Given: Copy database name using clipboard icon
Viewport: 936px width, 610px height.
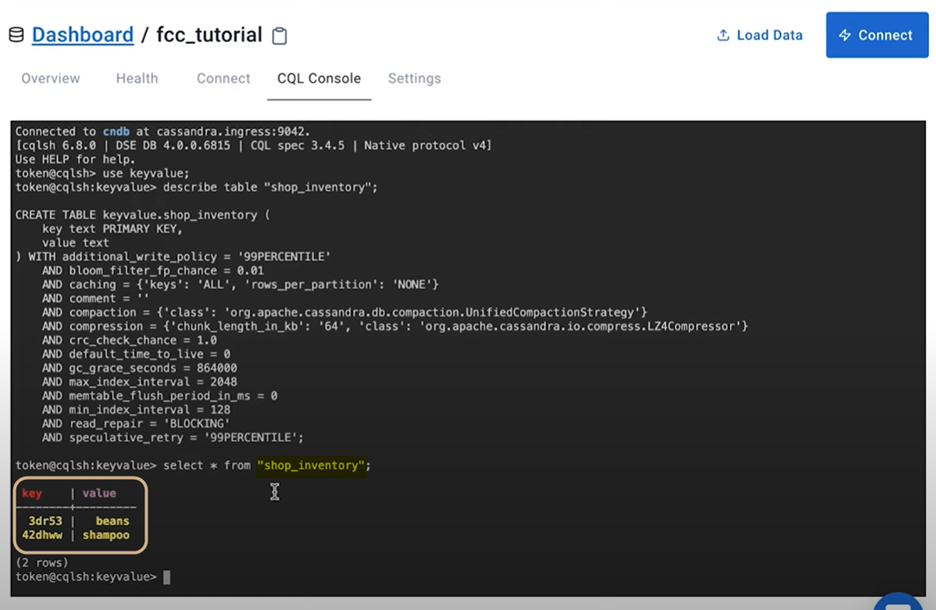Looking at the screenshot, I should [279, 35].
